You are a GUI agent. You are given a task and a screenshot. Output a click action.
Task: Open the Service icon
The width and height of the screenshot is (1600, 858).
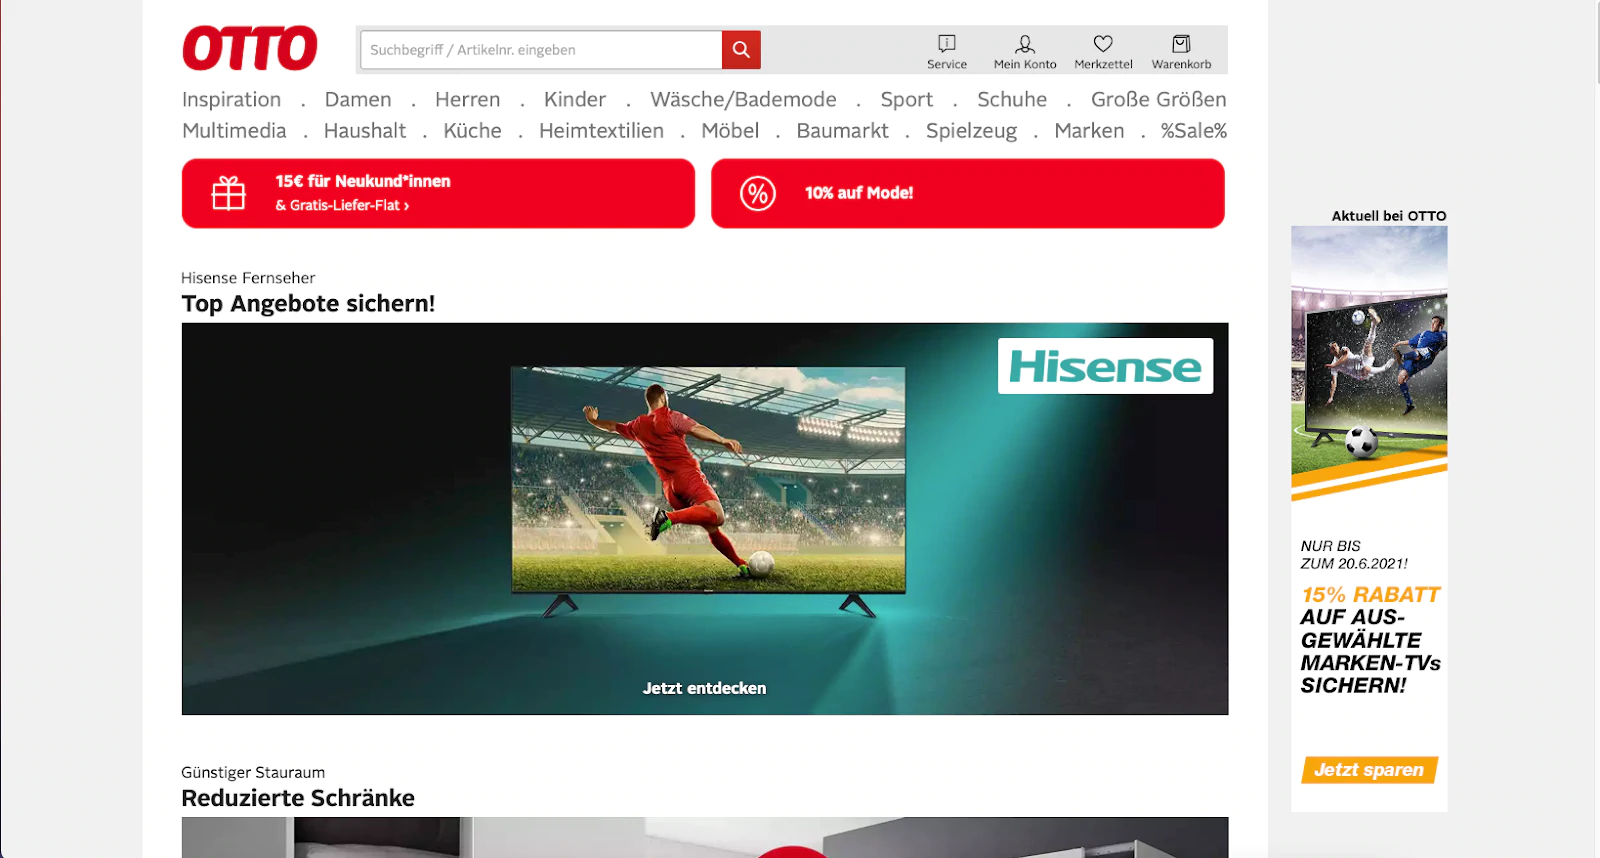[947, 51]
